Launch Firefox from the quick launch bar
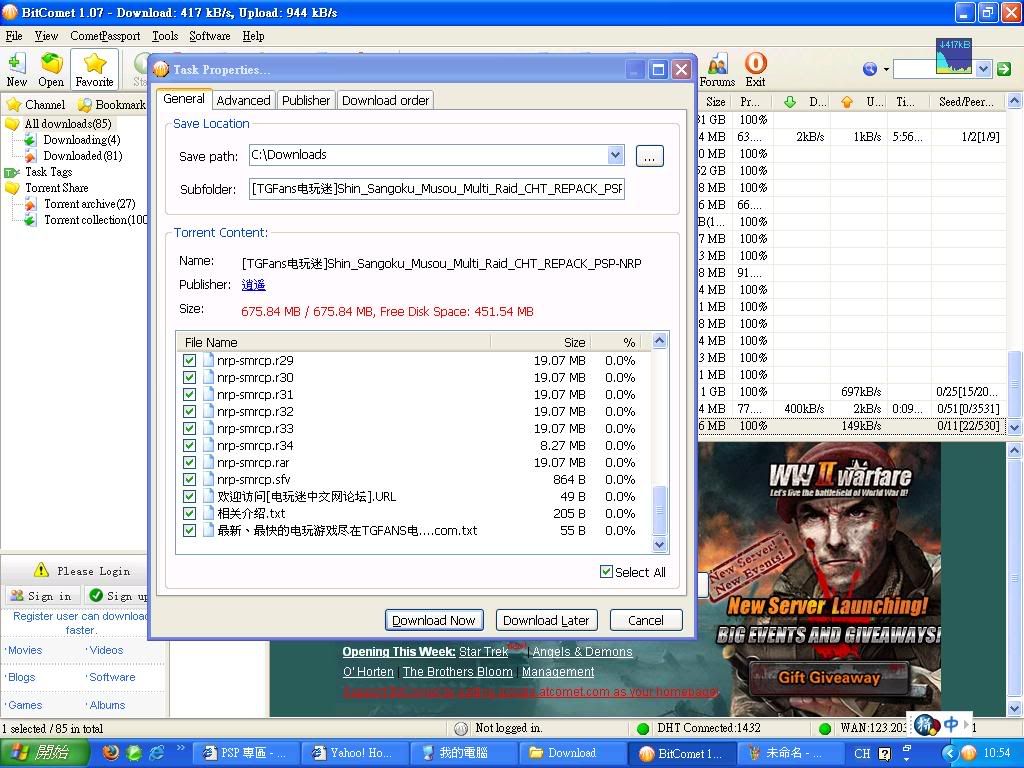Image resolution: width=1024 pixels, height=768 pixels. point(112,752)
